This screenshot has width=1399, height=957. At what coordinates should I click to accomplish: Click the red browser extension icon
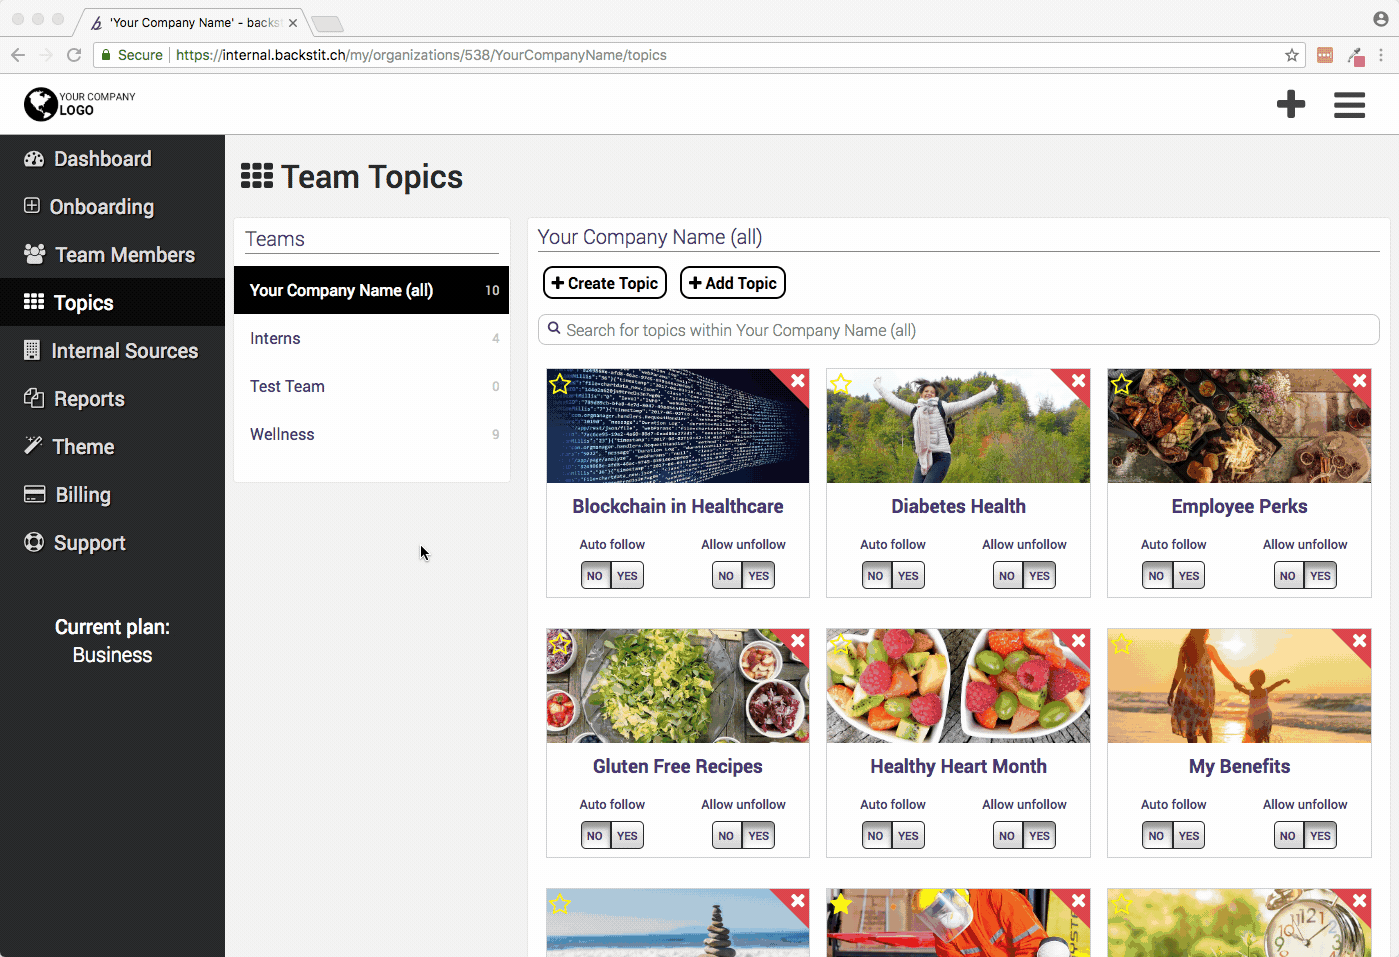1325,55
